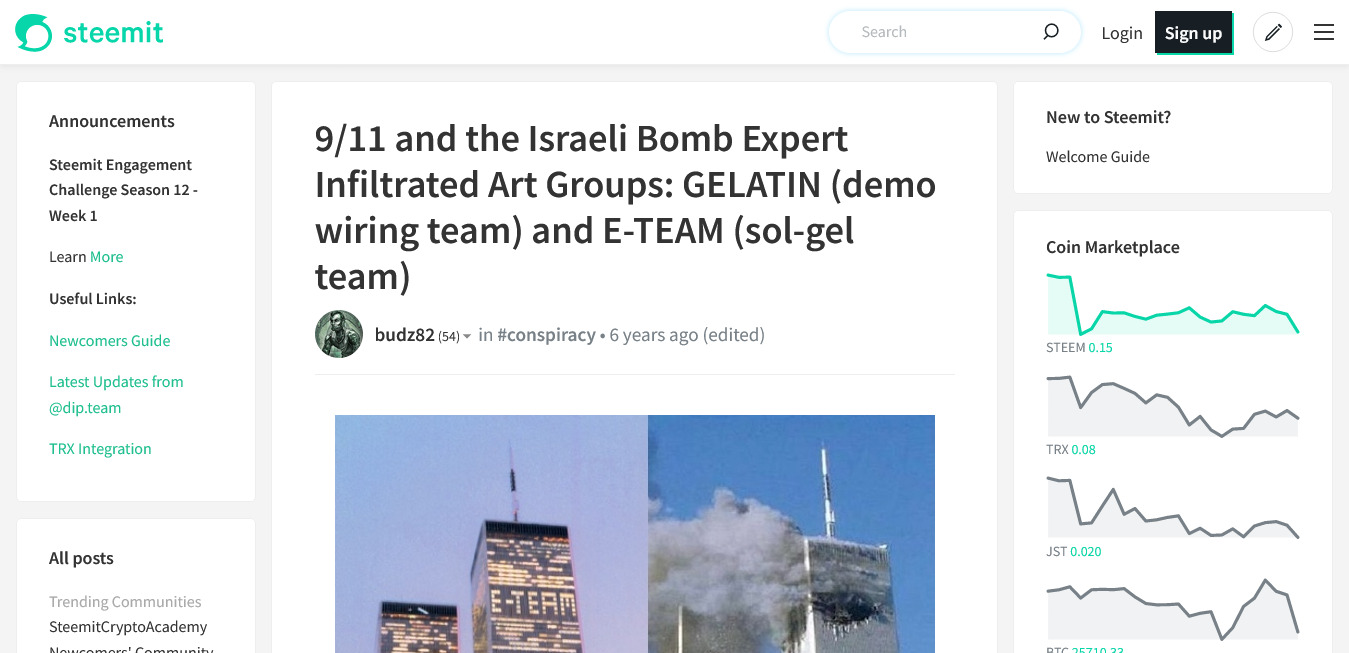Screen dimensions: 1349x653
Task: Click the '(edited)' label
Action: tap(734, 335)
